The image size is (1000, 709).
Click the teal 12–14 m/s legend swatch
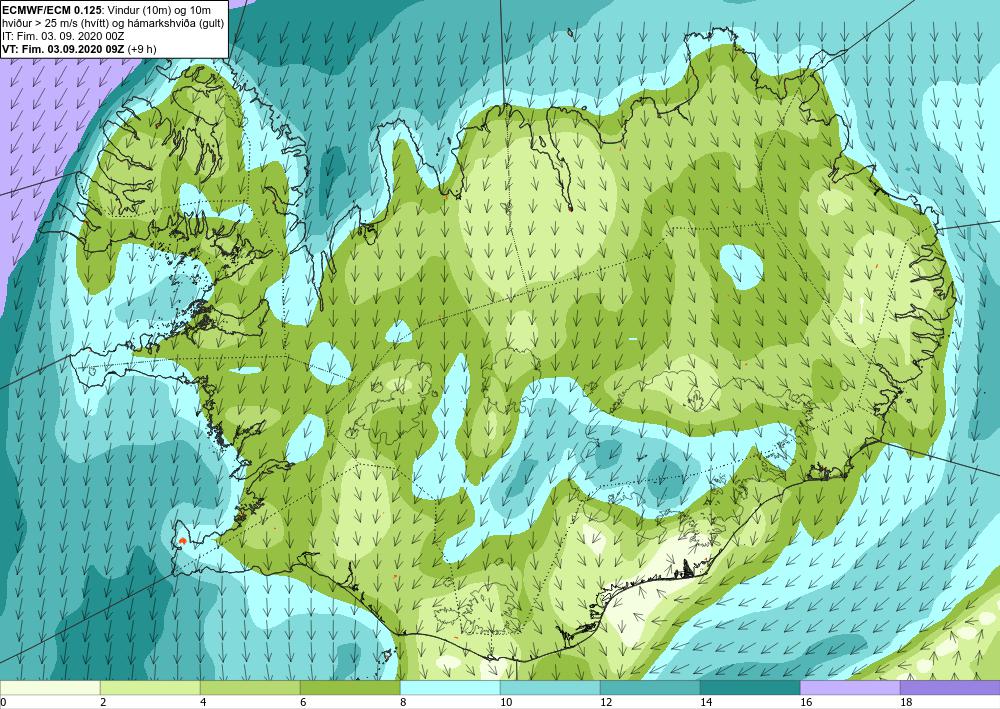pyautogui.click(x=650, y=688)
